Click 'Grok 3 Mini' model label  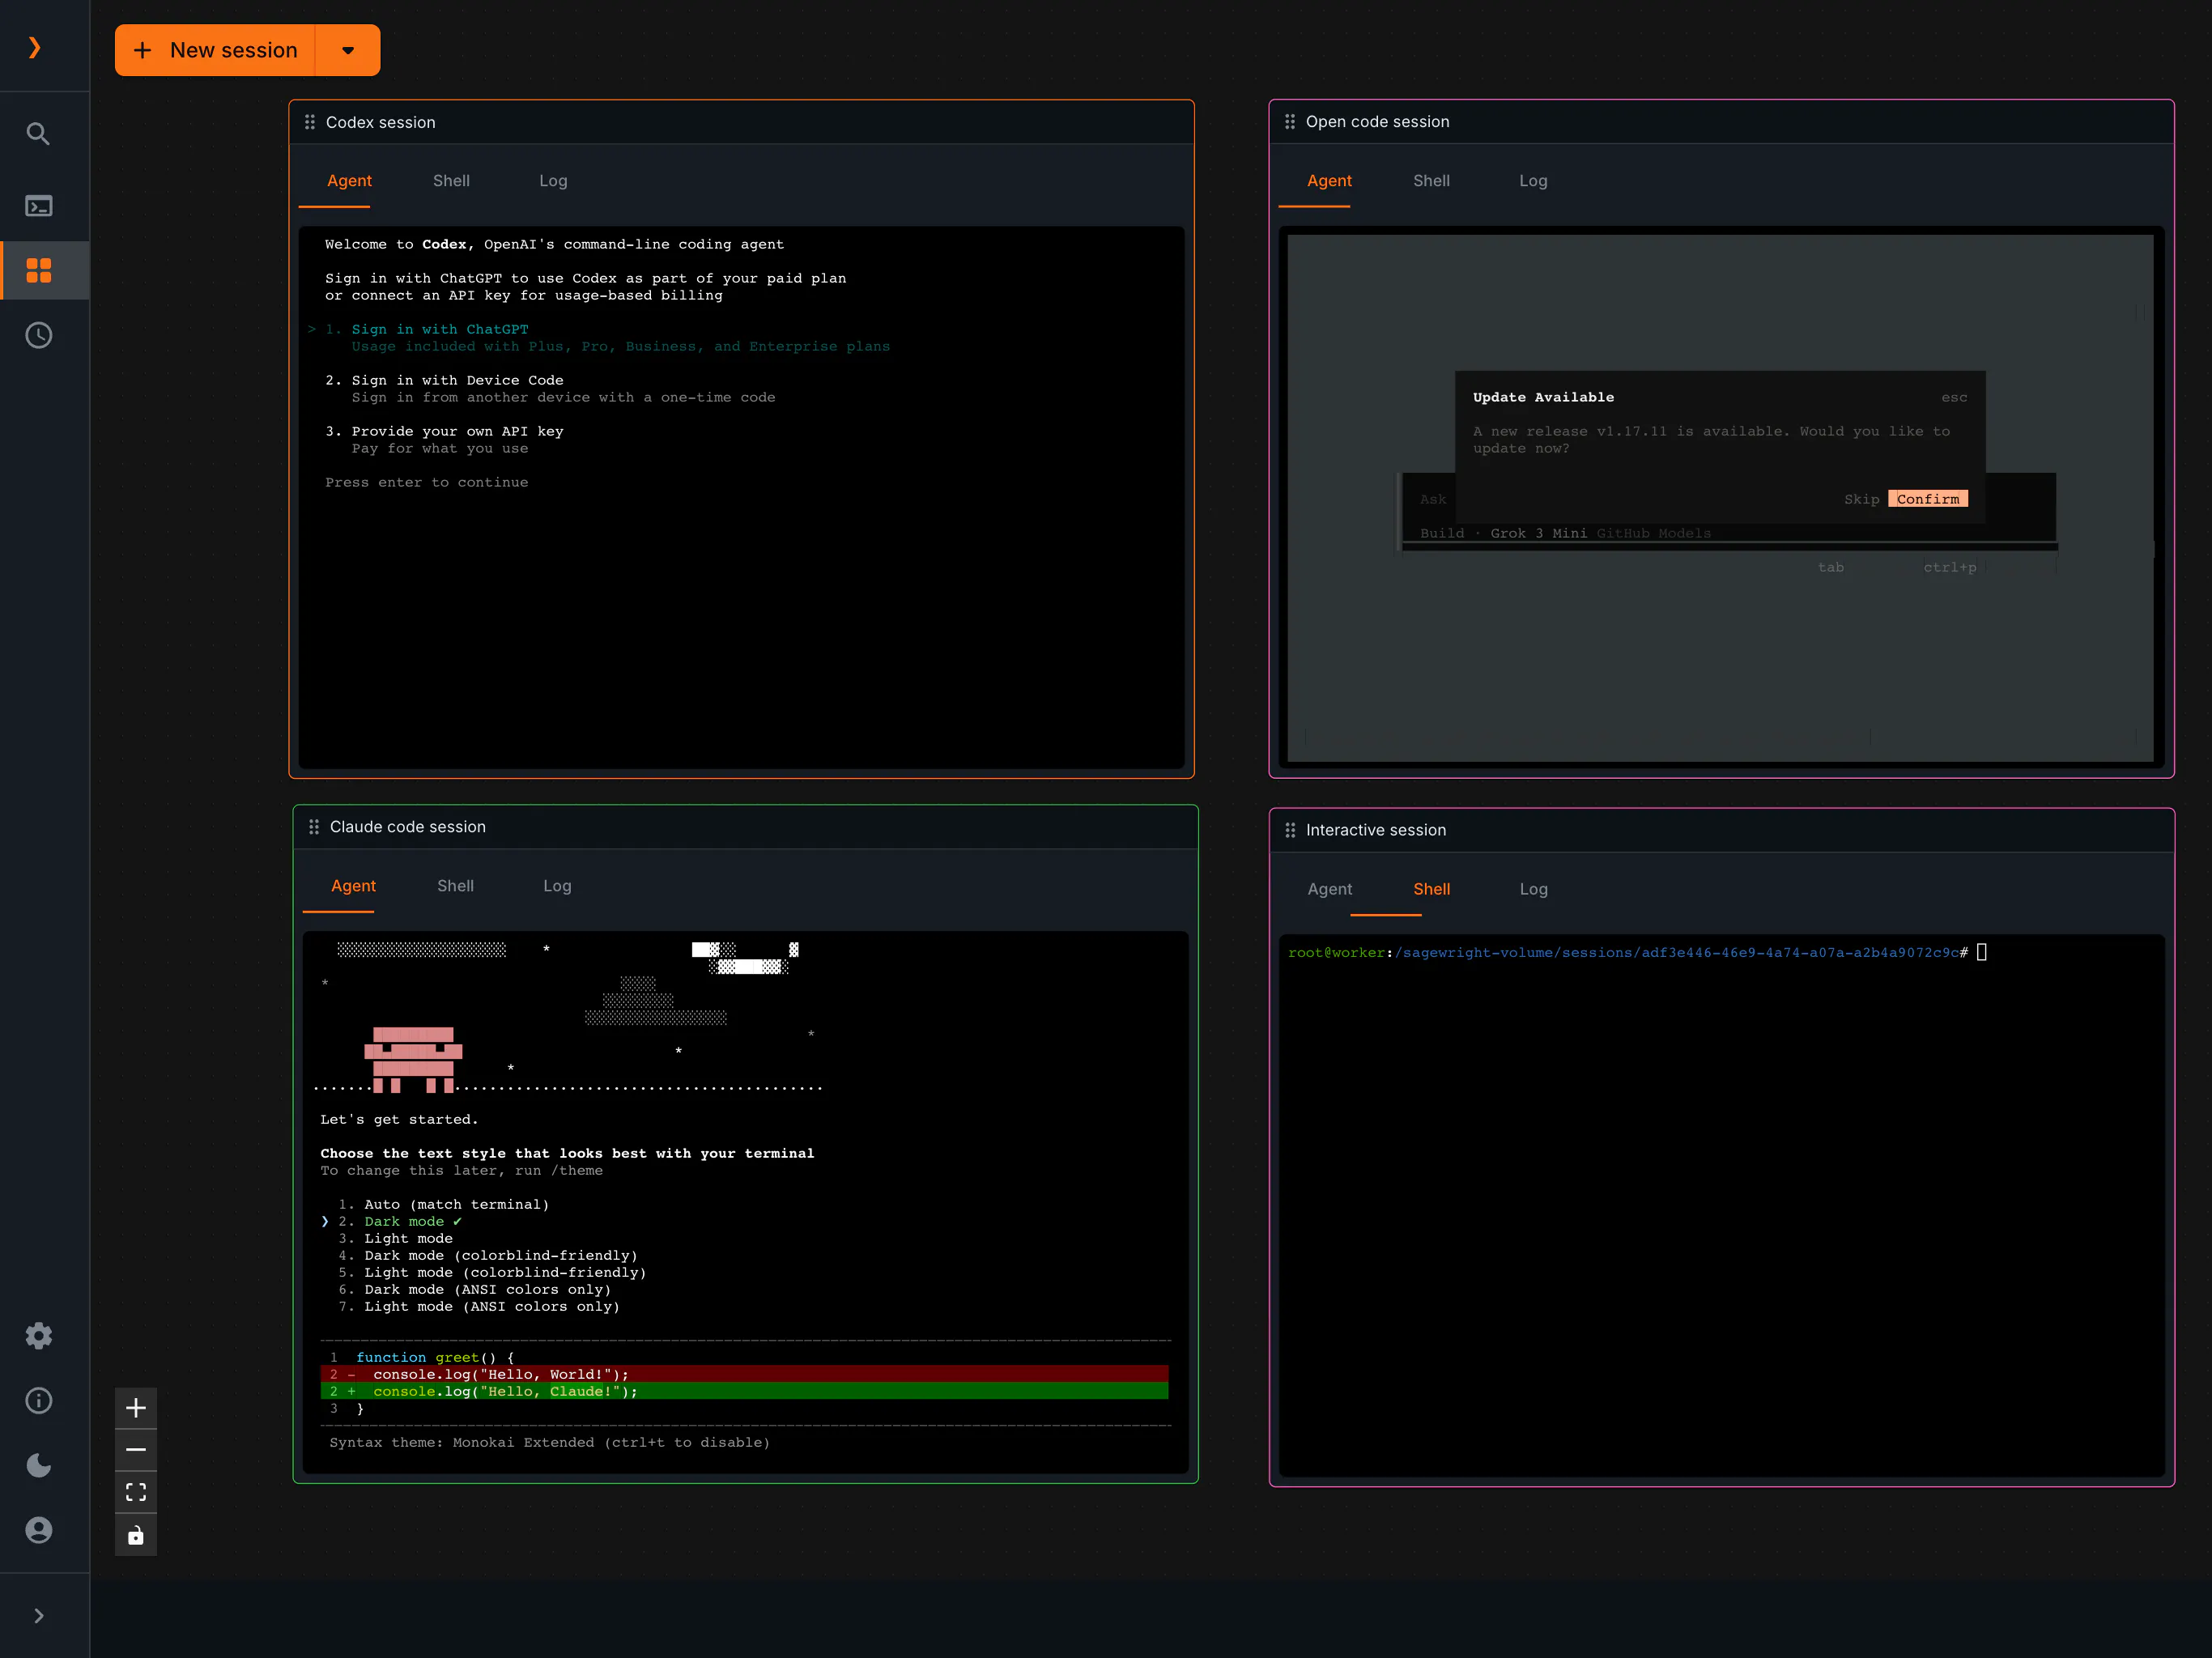pos(1538,534)
